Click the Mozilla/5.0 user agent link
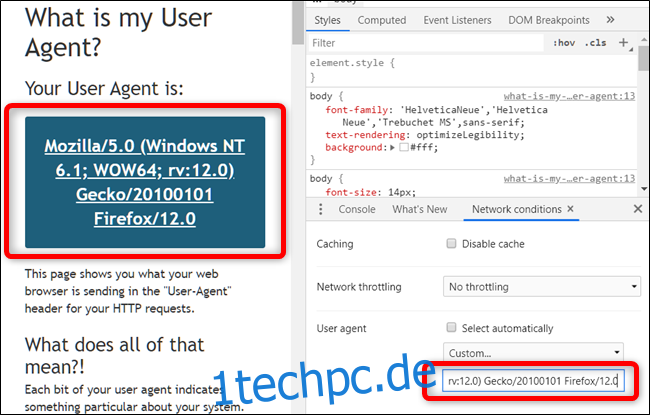 tap(145, 183)
